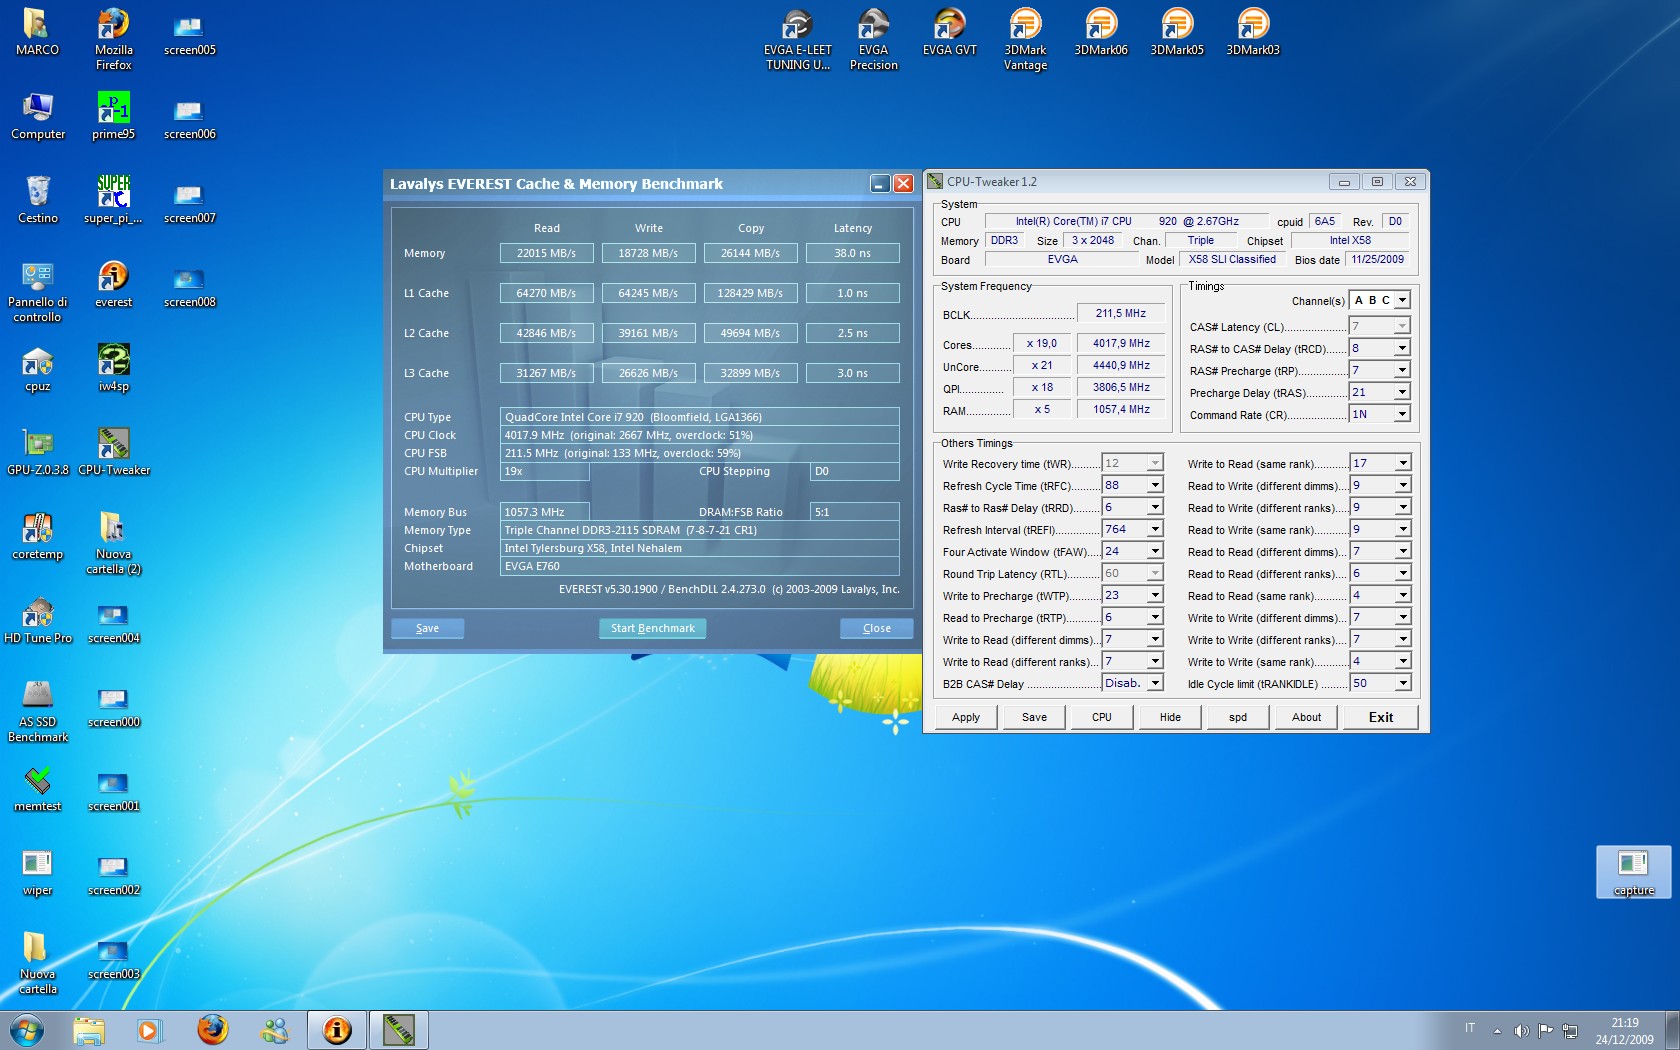Screen dimensions: 1680x1050
Task: Click the Show desktop strip on the taskbar
Action: [x=1673, y=1030]
